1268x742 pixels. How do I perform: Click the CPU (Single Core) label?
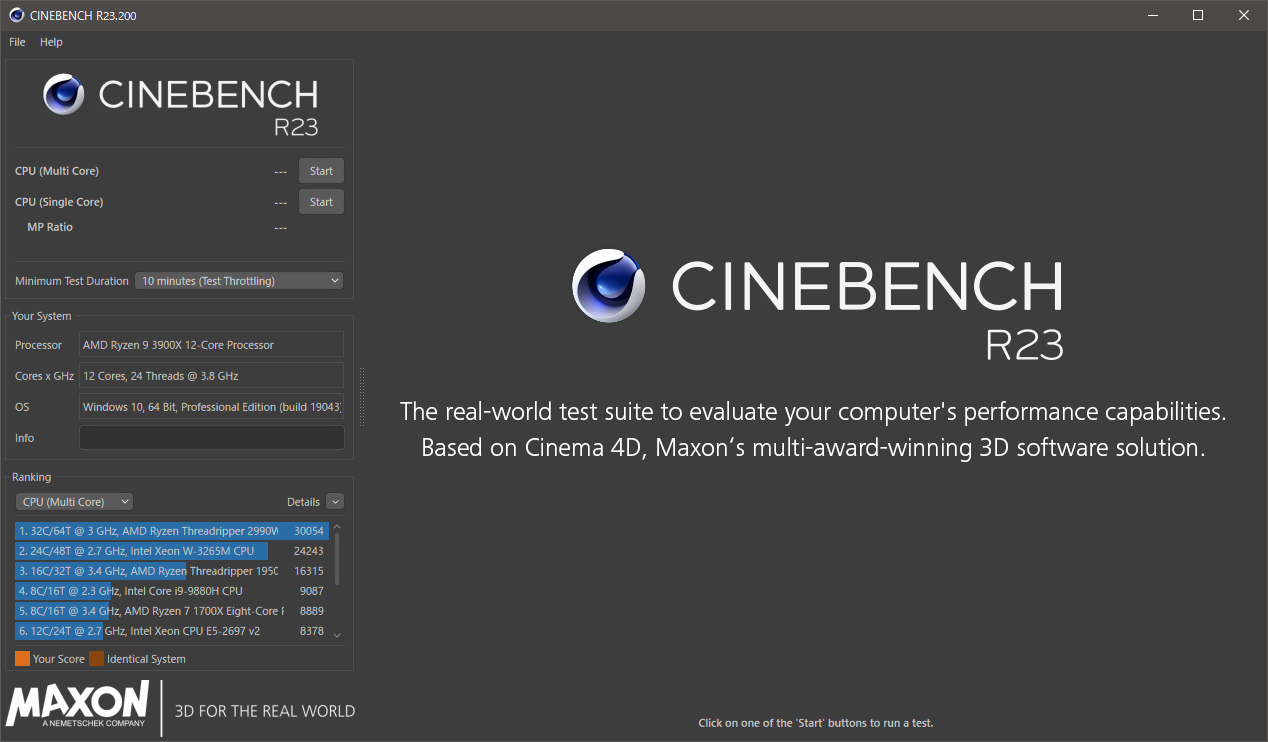click(x=59, y=202)
